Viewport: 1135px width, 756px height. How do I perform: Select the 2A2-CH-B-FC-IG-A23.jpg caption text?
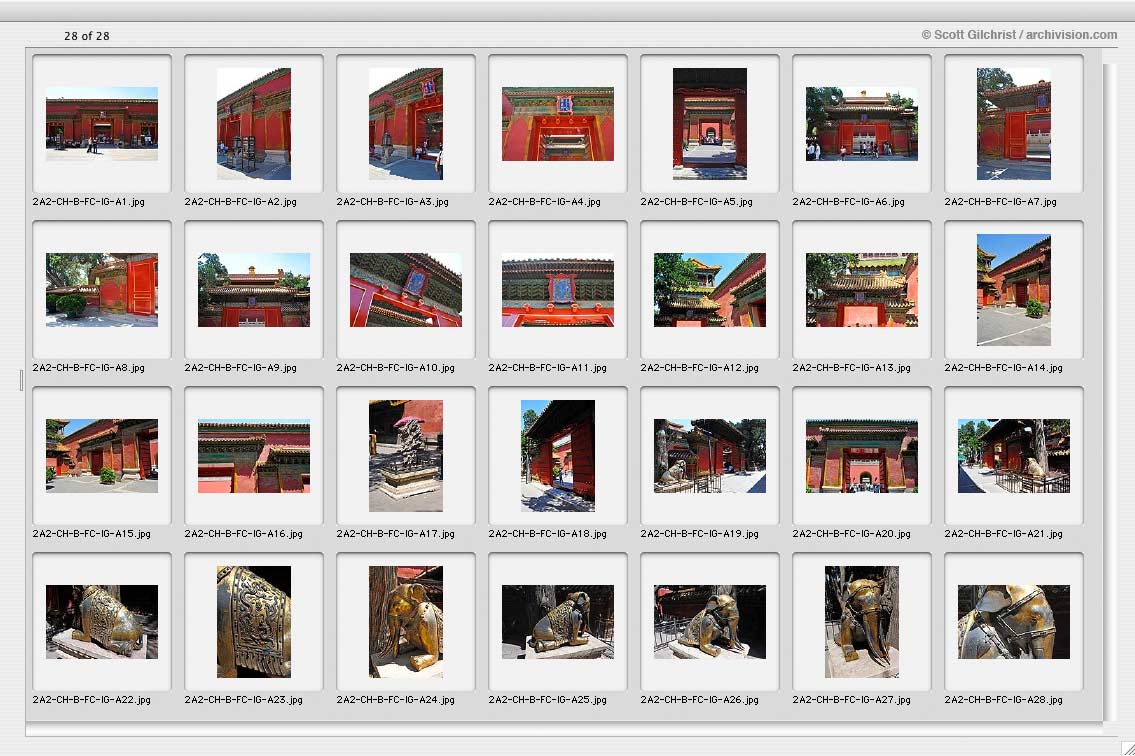(x=244, y=700)
